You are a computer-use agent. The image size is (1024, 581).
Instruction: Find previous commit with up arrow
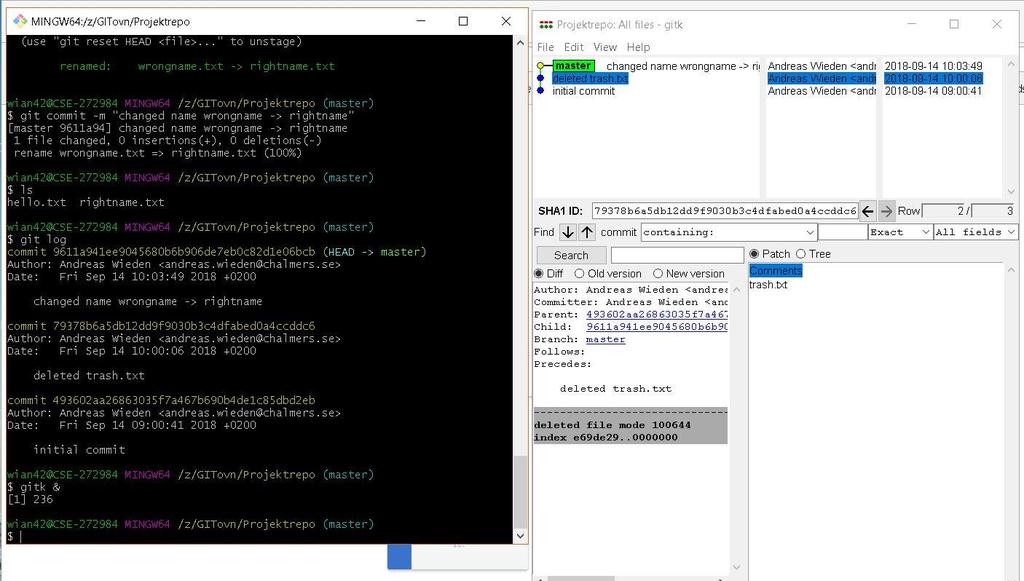[x=587, y=232]
